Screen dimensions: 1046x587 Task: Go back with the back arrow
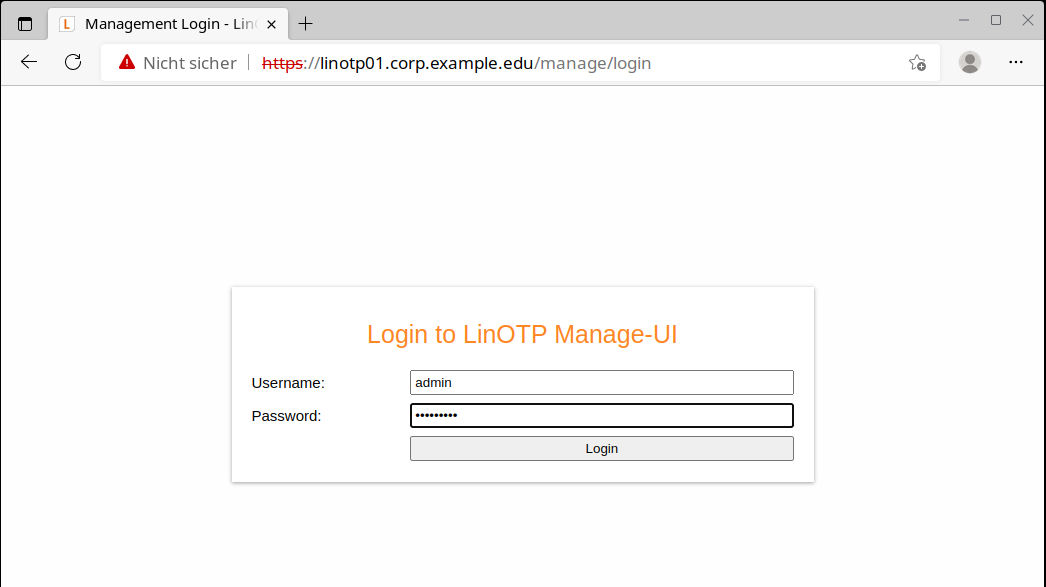(x=29, y=62)
